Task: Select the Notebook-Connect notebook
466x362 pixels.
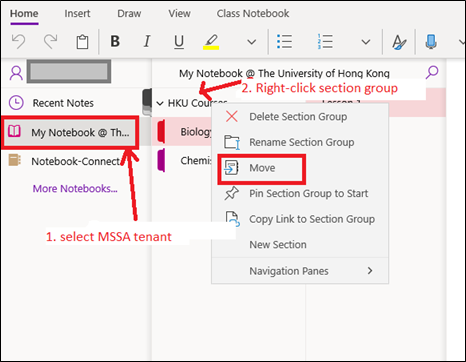Action: pyautogui.click(x=76, y=161)
